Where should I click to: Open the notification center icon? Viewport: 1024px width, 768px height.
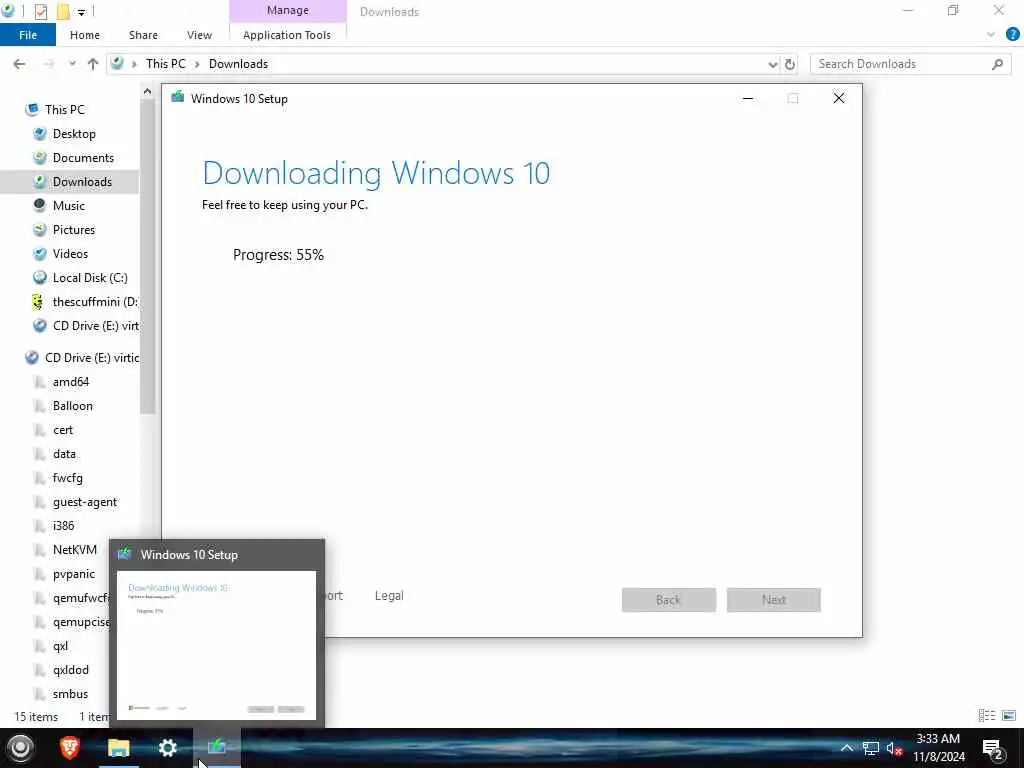[992, 749]
